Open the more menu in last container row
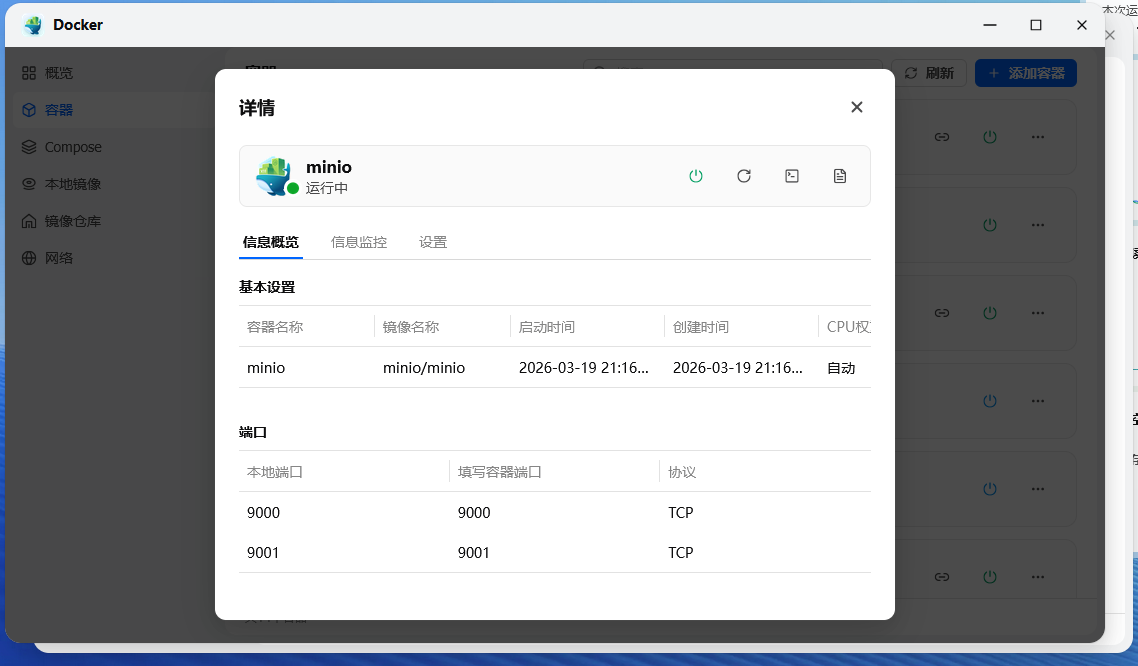 point(1038,577)
